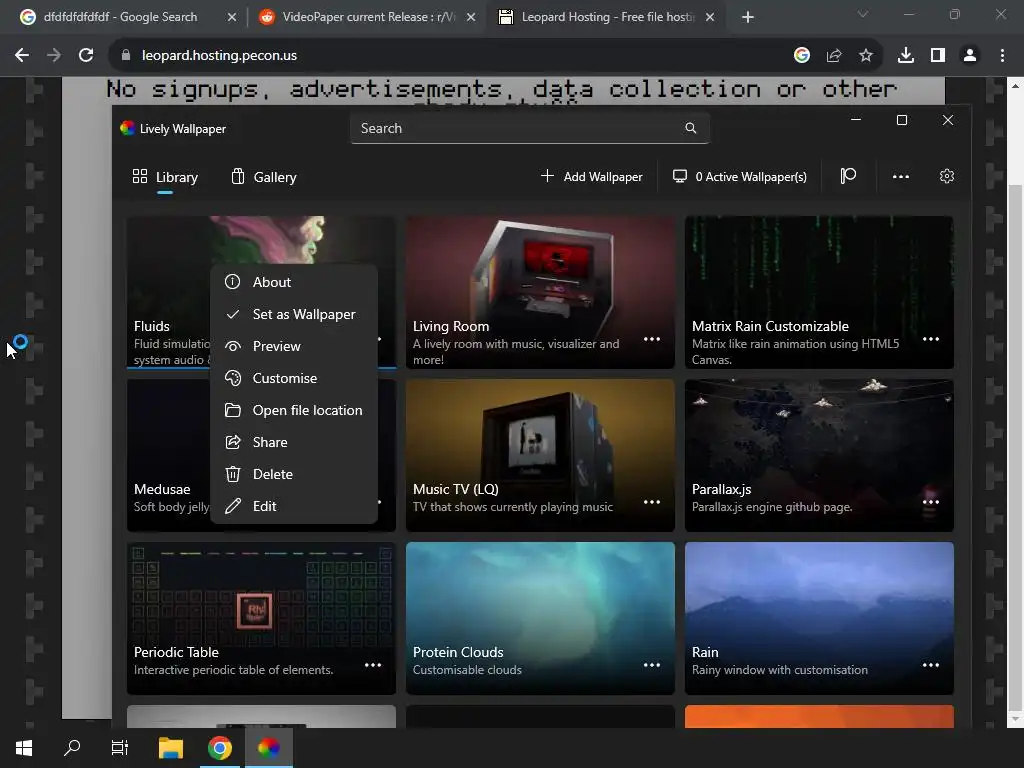This screenshot has height=768, width=1024.
Task: Open About from the context menu
Action: [x=294, y=282]
